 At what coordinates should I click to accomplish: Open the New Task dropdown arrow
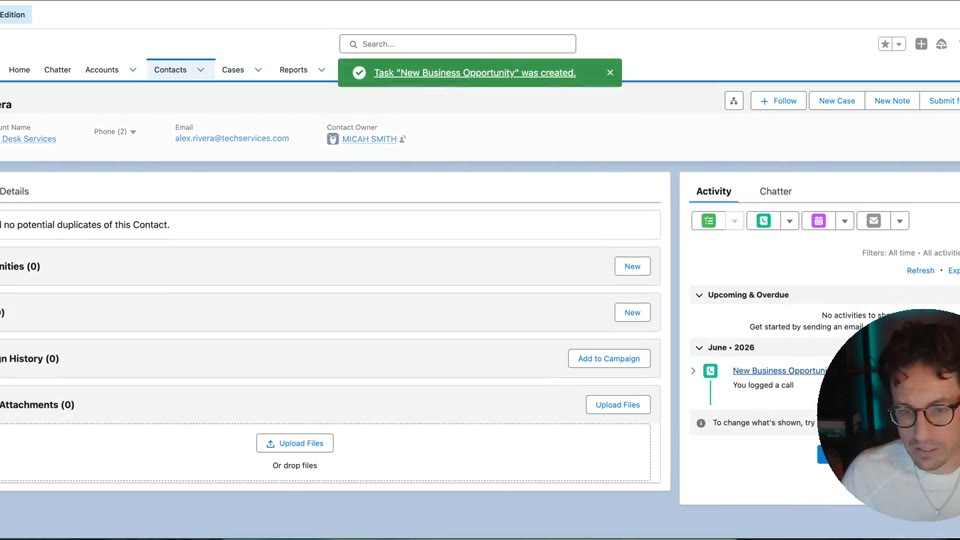734,221
